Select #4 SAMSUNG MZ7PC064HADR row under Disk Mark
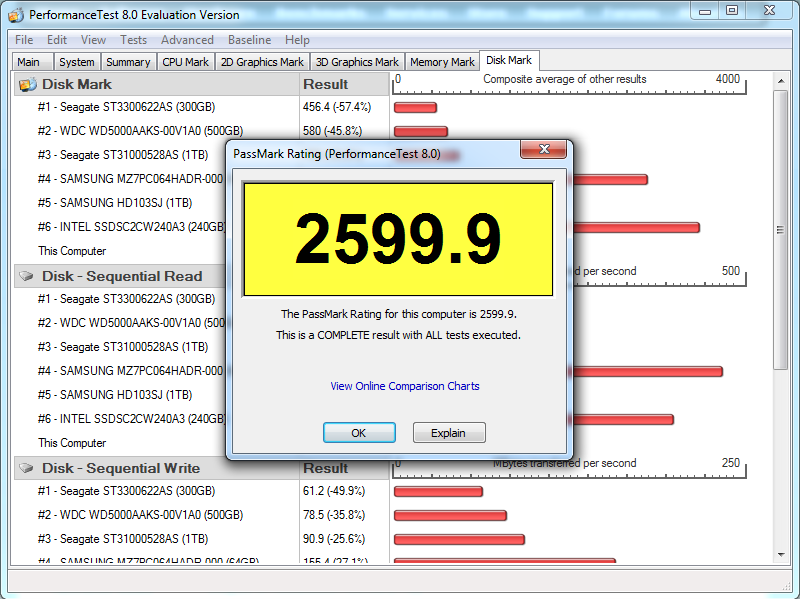The image size is (800, 599). [131, 179]
